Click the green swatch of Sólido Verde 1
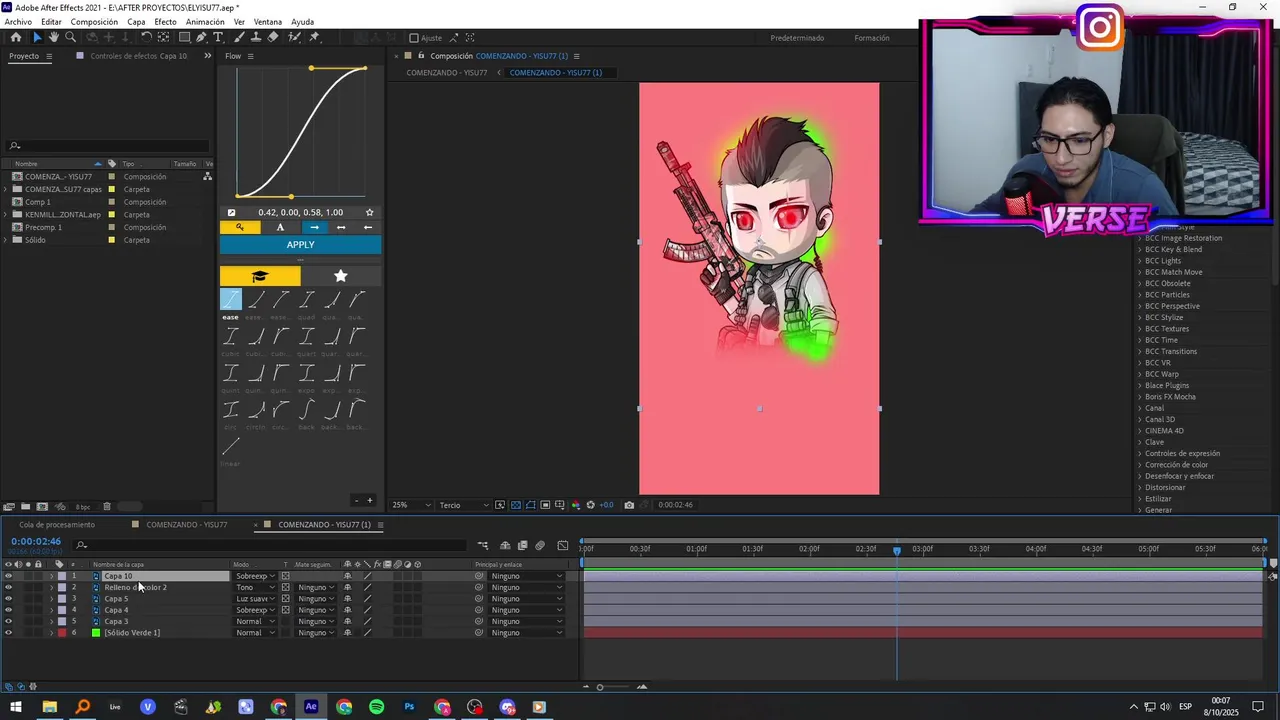Image resolution: width=1280 pixels, height=720 pixels. click(x=96, y=633)
